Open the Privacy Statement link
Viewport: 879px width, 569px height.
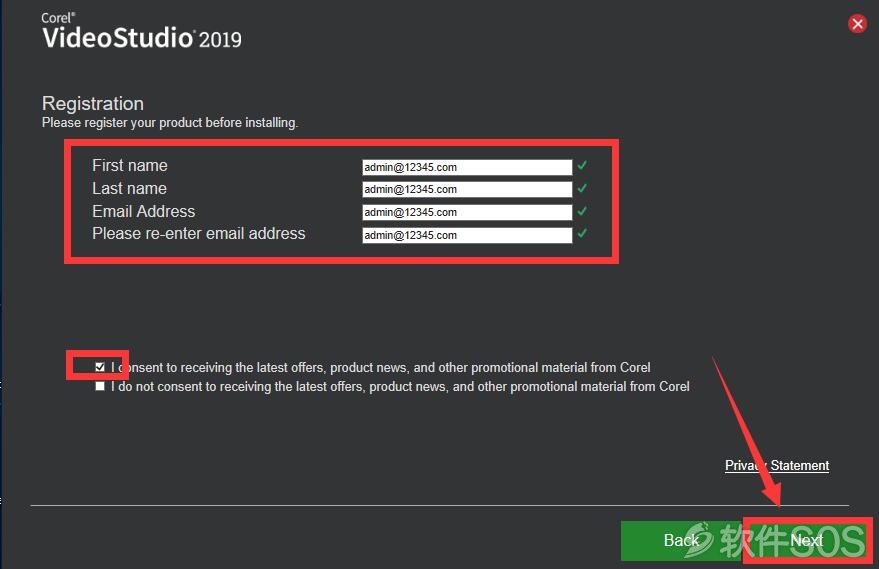coord(777,465)
